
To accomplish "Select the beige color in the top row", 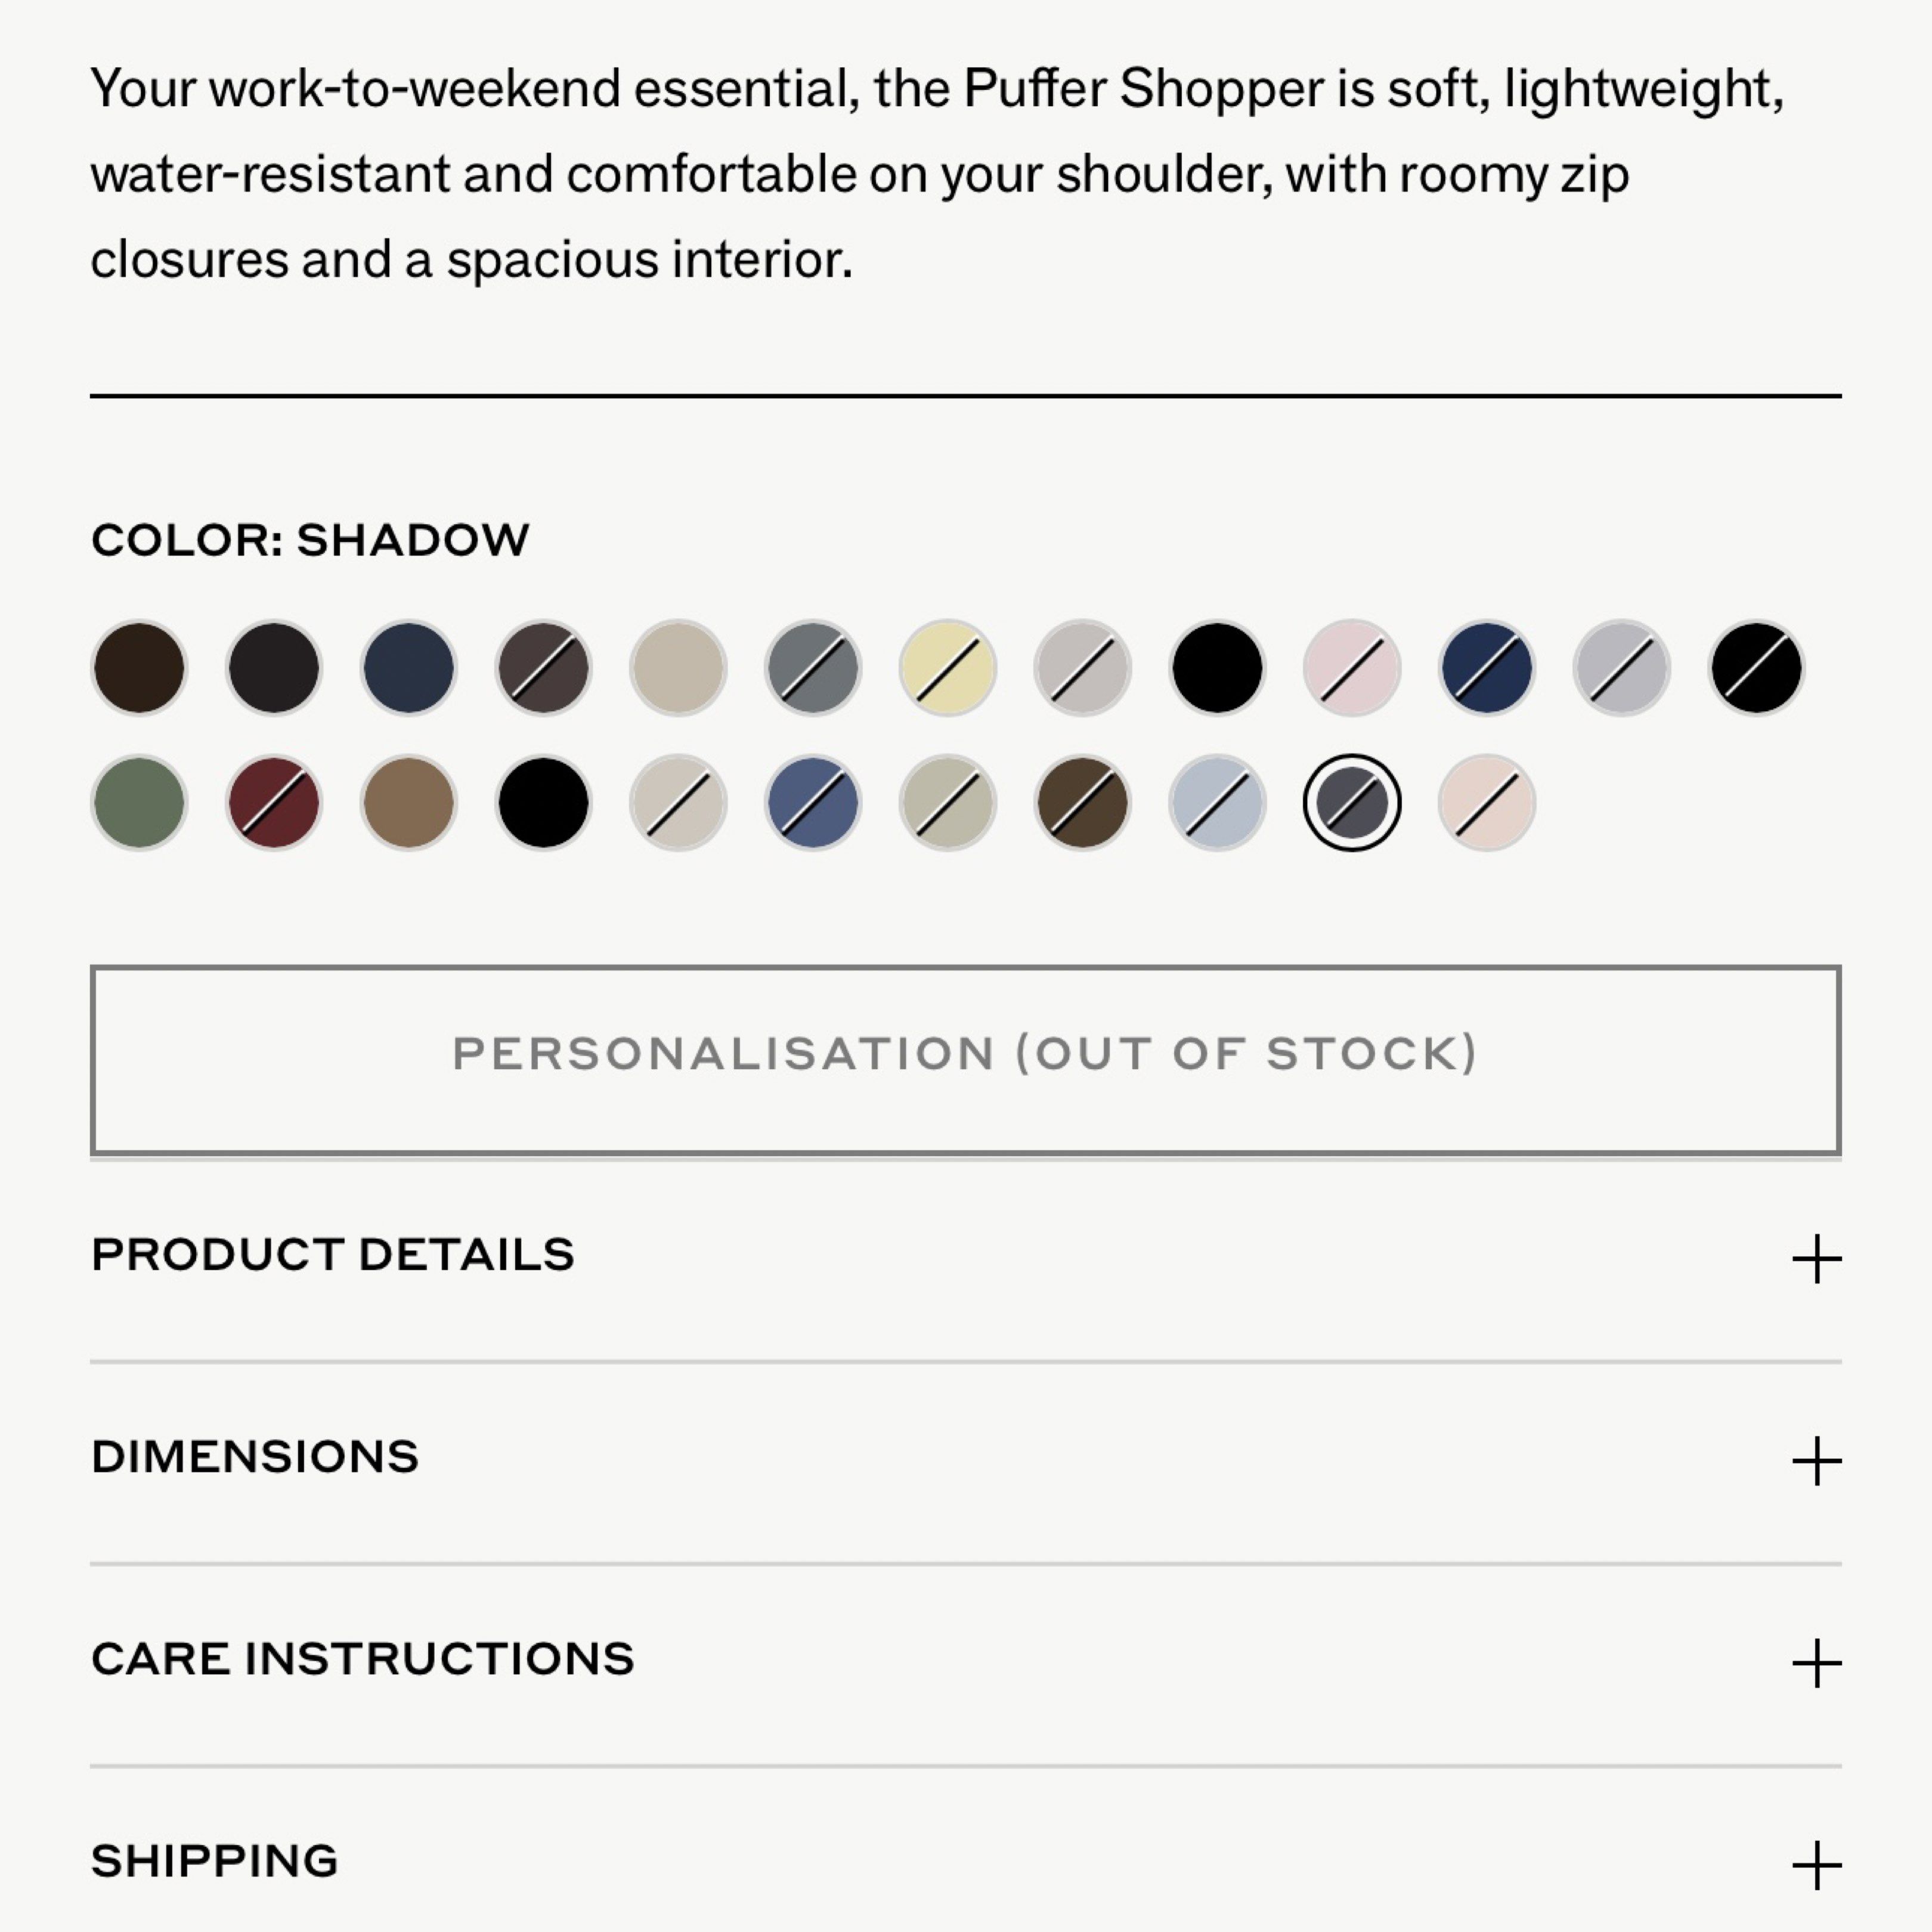I will 678,668.
